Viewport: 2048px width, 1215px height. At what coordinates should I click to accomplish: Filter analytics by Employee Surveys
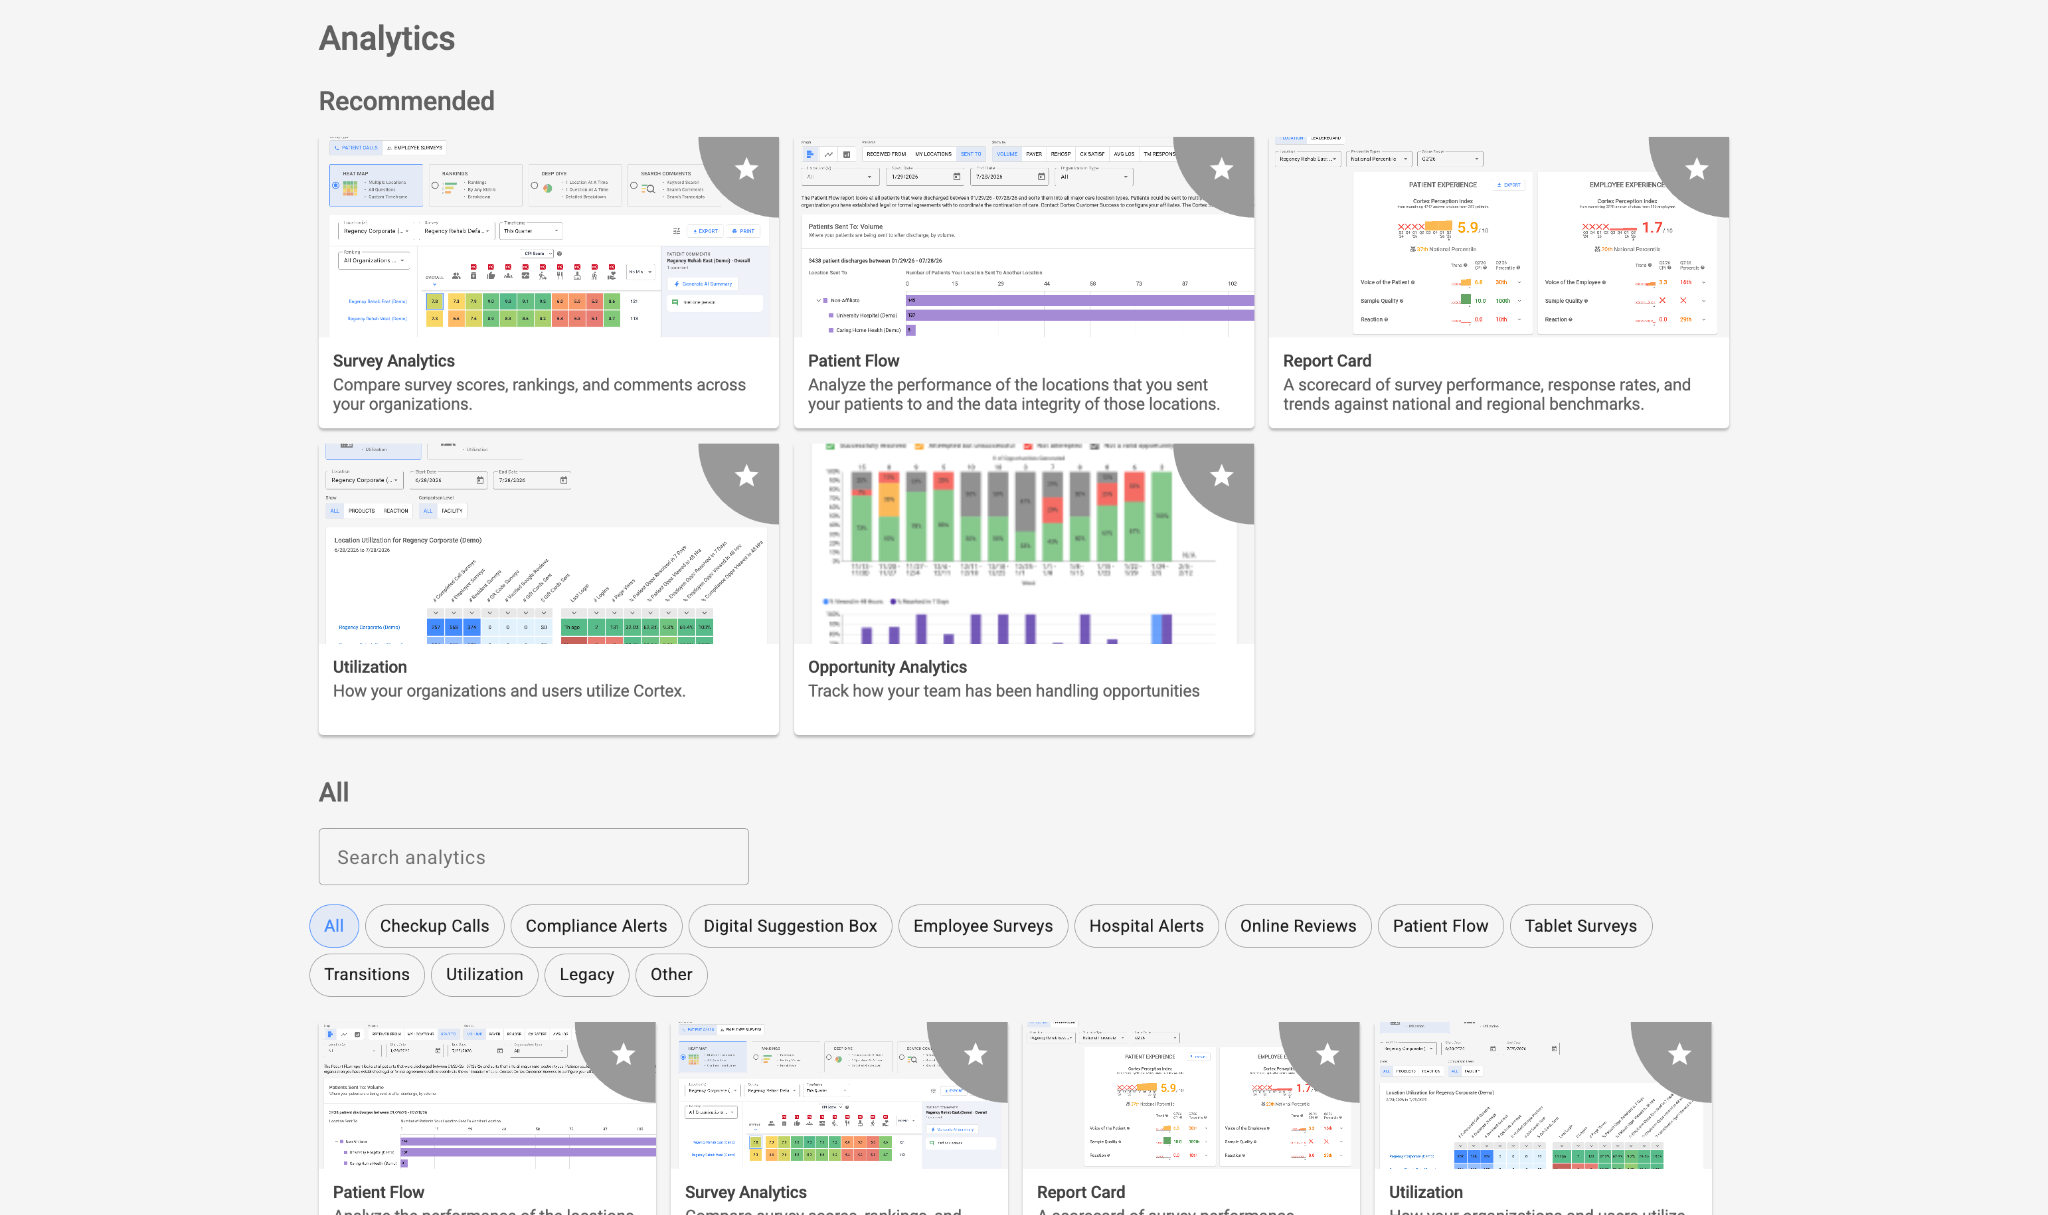[x=983, y=926]
